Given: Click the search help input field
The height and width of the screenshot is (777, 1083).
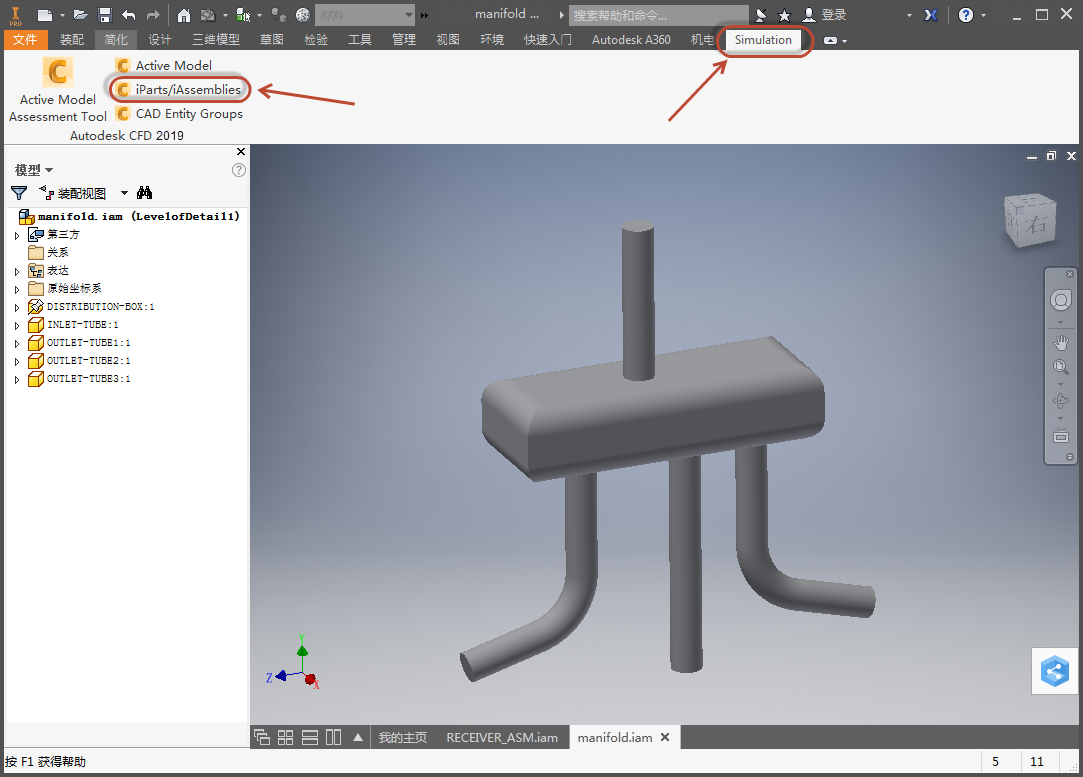Looking at the screenshot, I should click(x=658, y=15).
